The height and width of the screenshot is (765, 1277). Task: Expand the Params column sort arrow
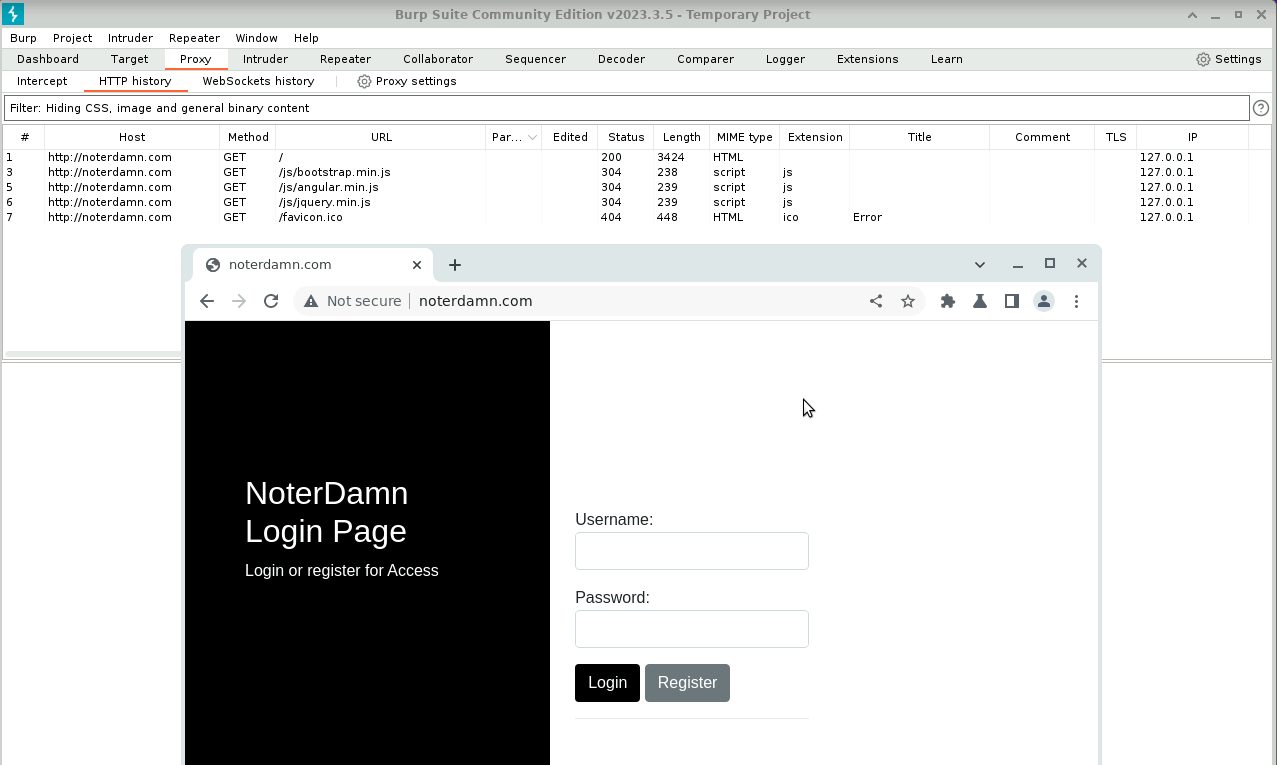[x=532, y=137]
